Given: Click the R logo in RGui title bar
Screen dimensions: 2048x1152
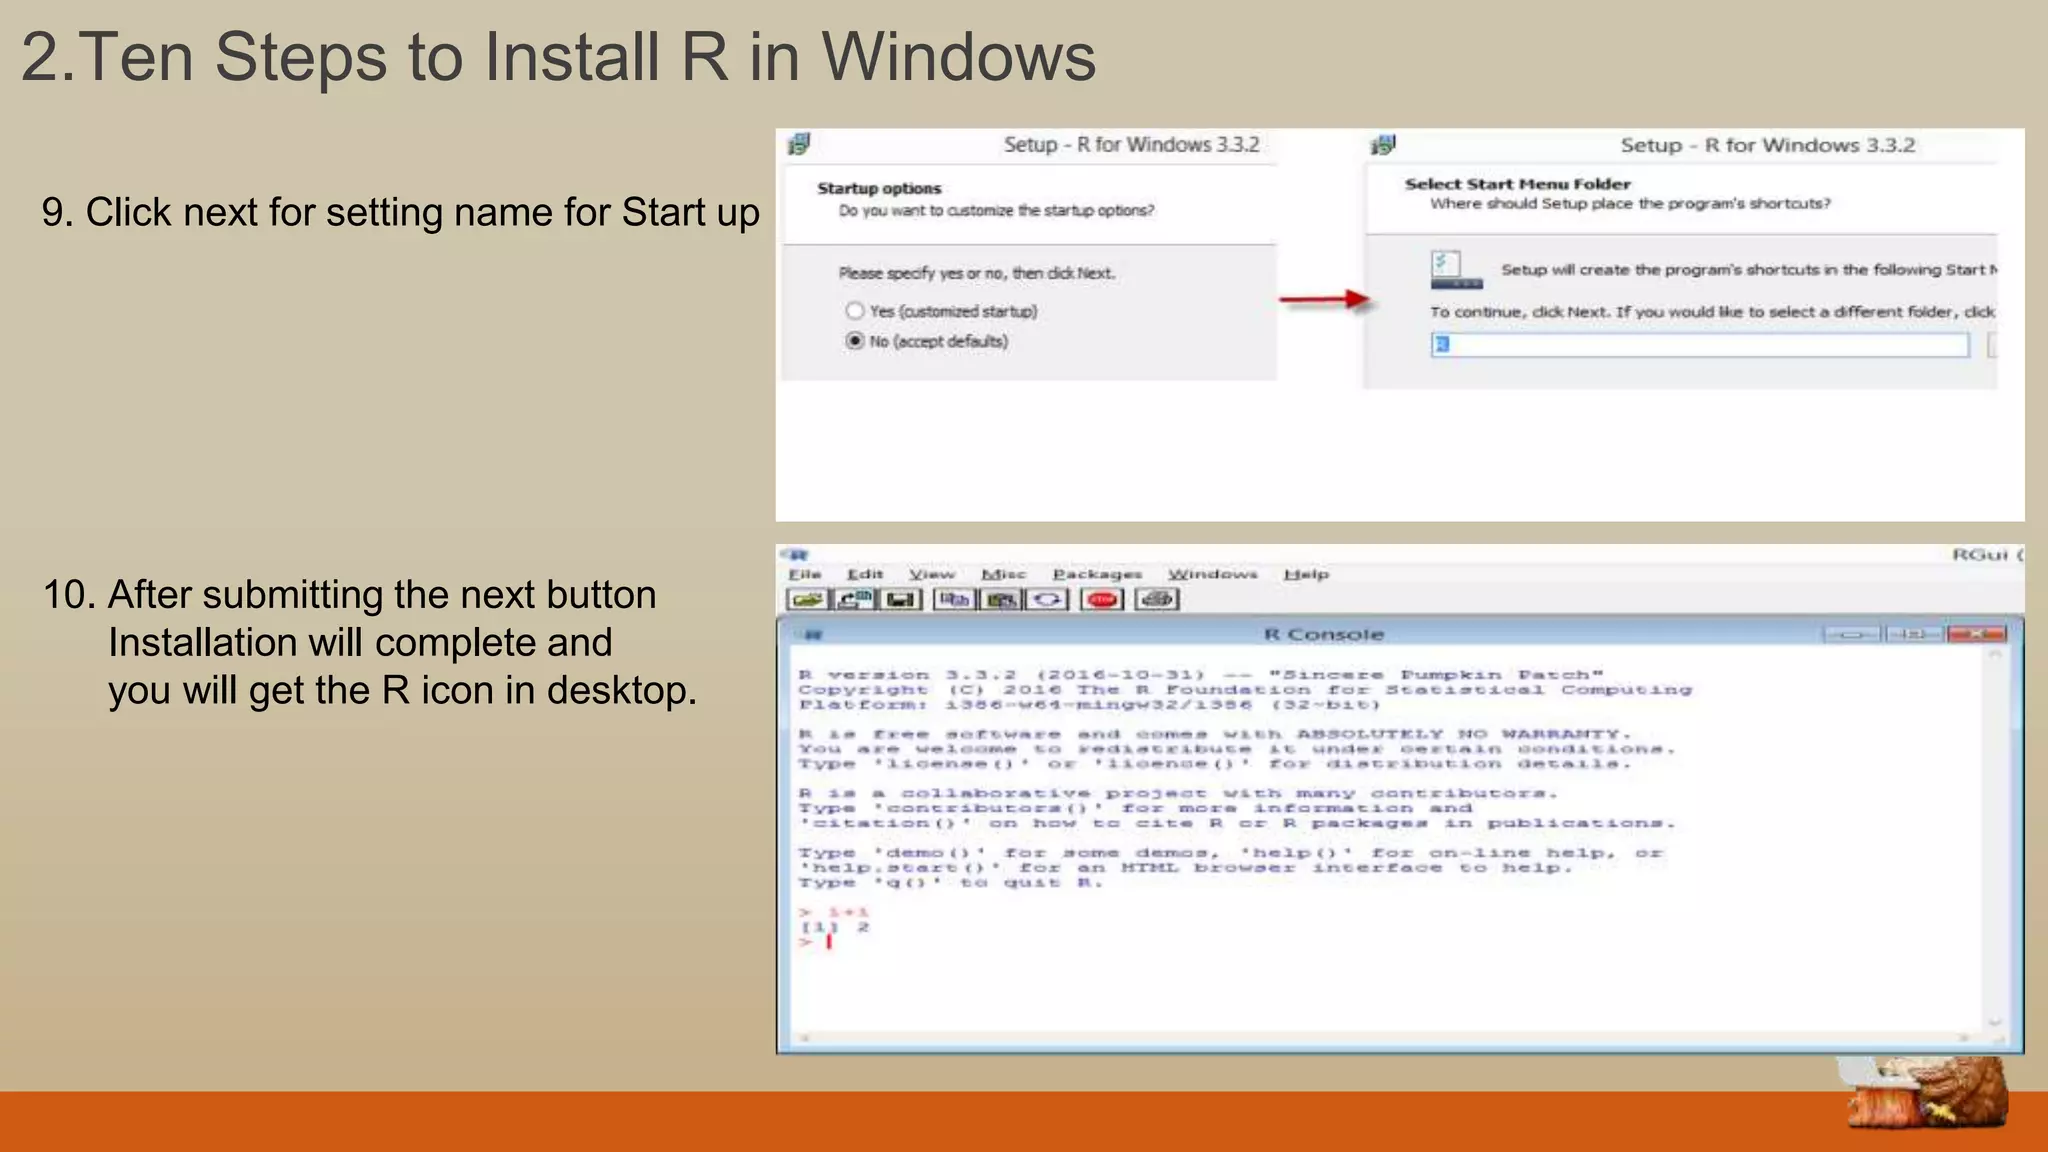Looking at the screenshot, I should [797, 555].
